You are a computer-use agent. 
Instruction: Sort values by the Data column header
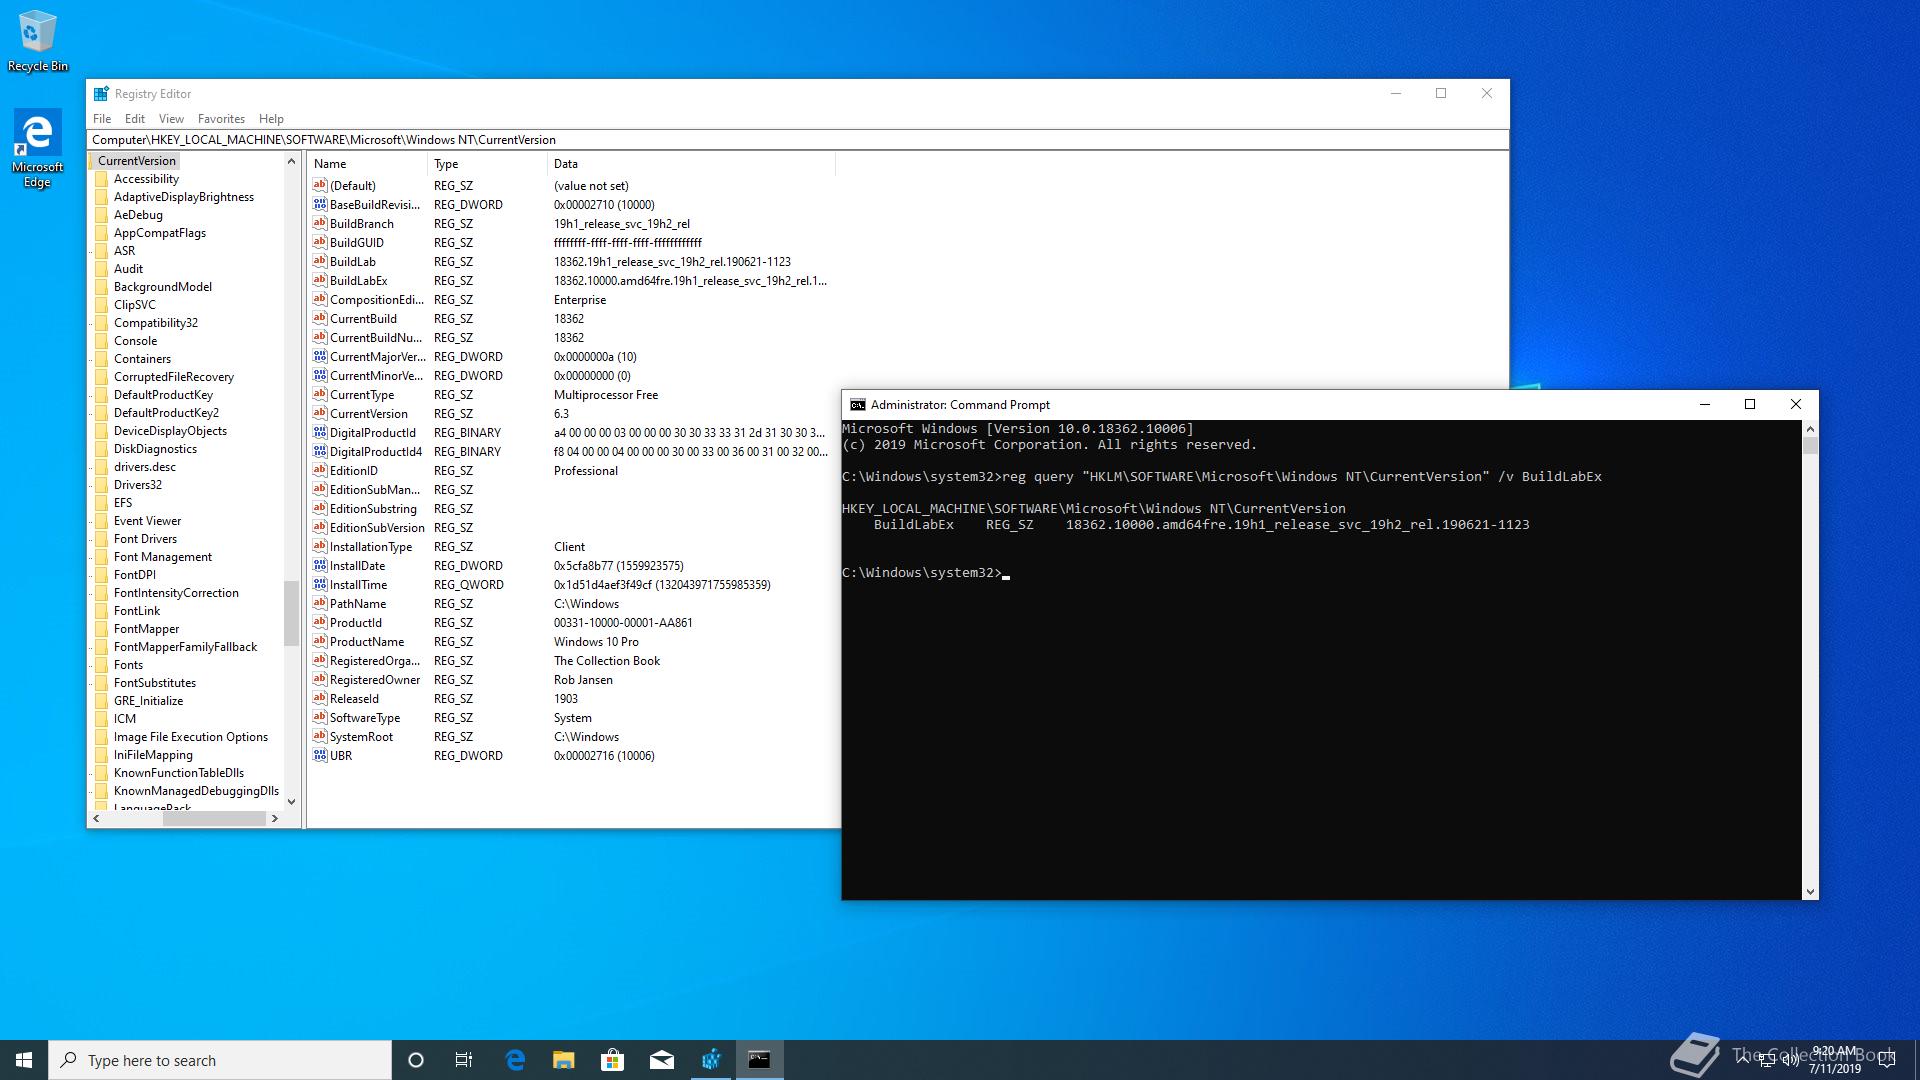pyautogui.click(x=691, y=164)
